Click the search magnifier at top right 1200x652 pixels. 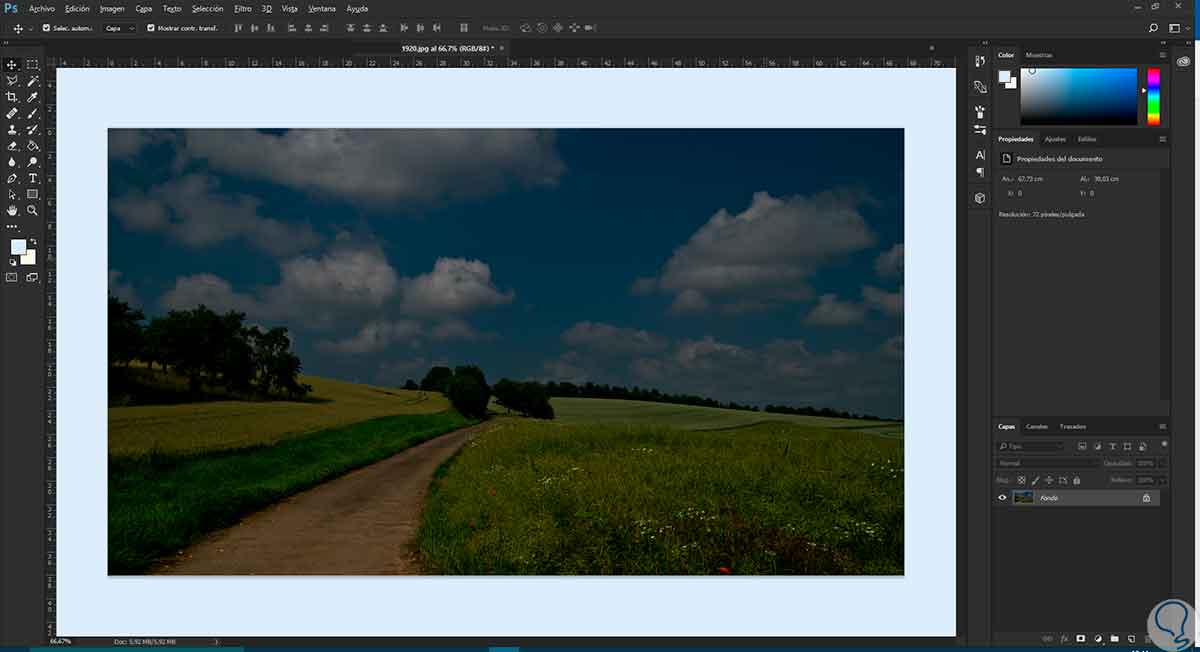[1153, 28]
